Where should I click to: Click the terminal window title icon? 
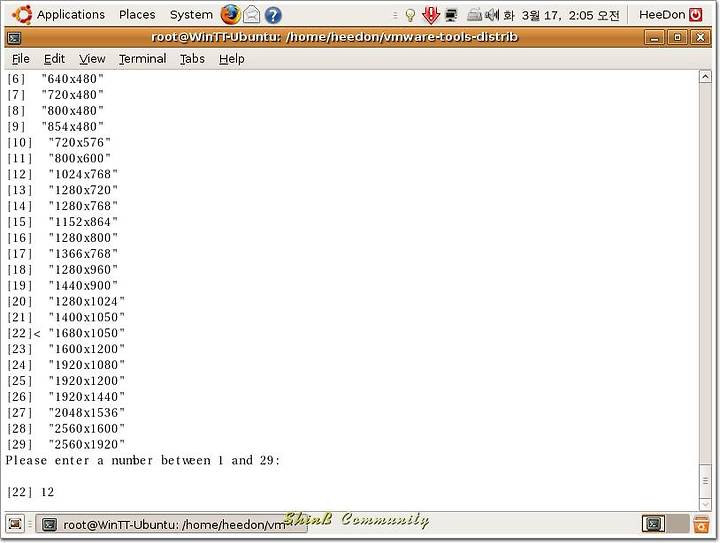click(14, 38)
